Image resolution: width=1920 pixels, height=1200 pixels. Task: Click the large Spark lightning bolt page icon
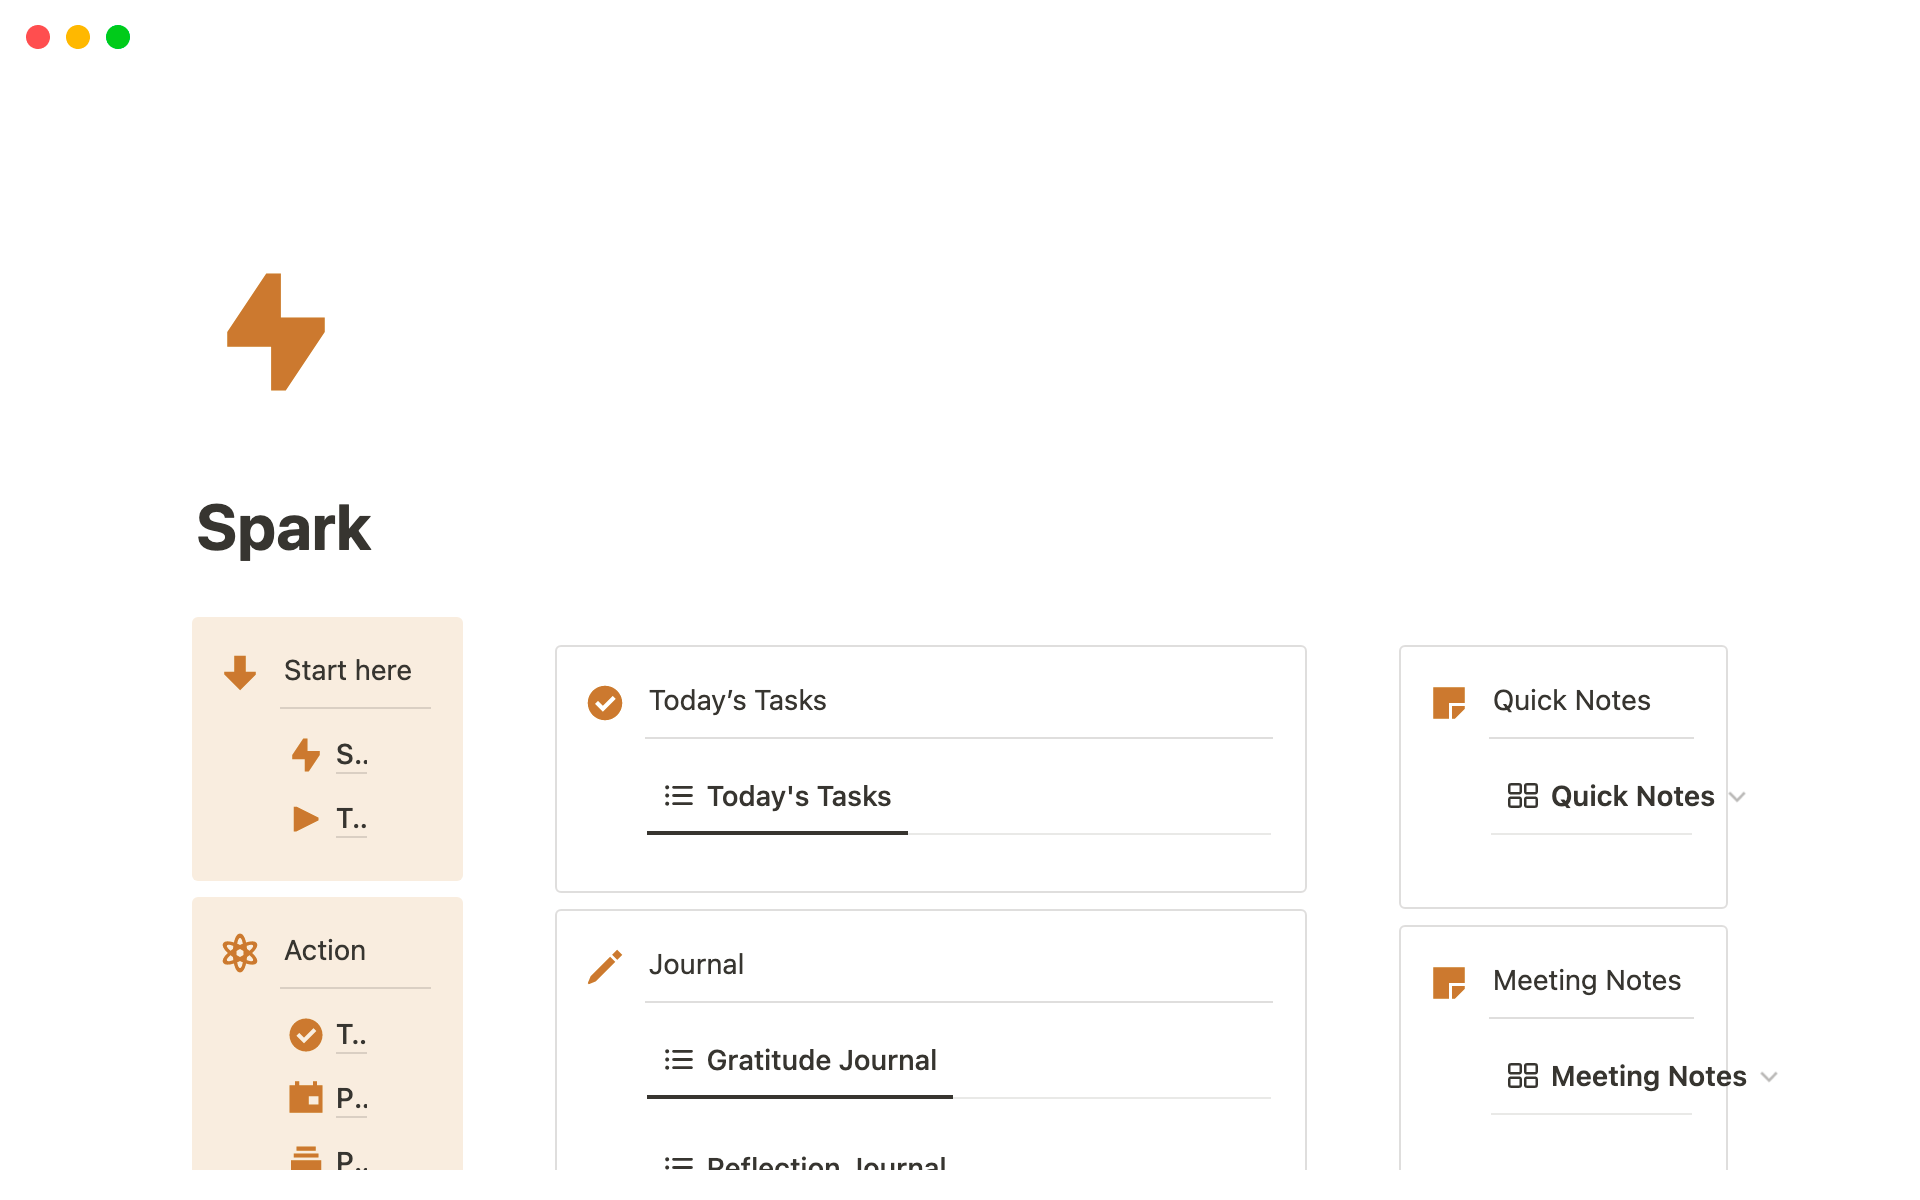(x=276, y=332)
